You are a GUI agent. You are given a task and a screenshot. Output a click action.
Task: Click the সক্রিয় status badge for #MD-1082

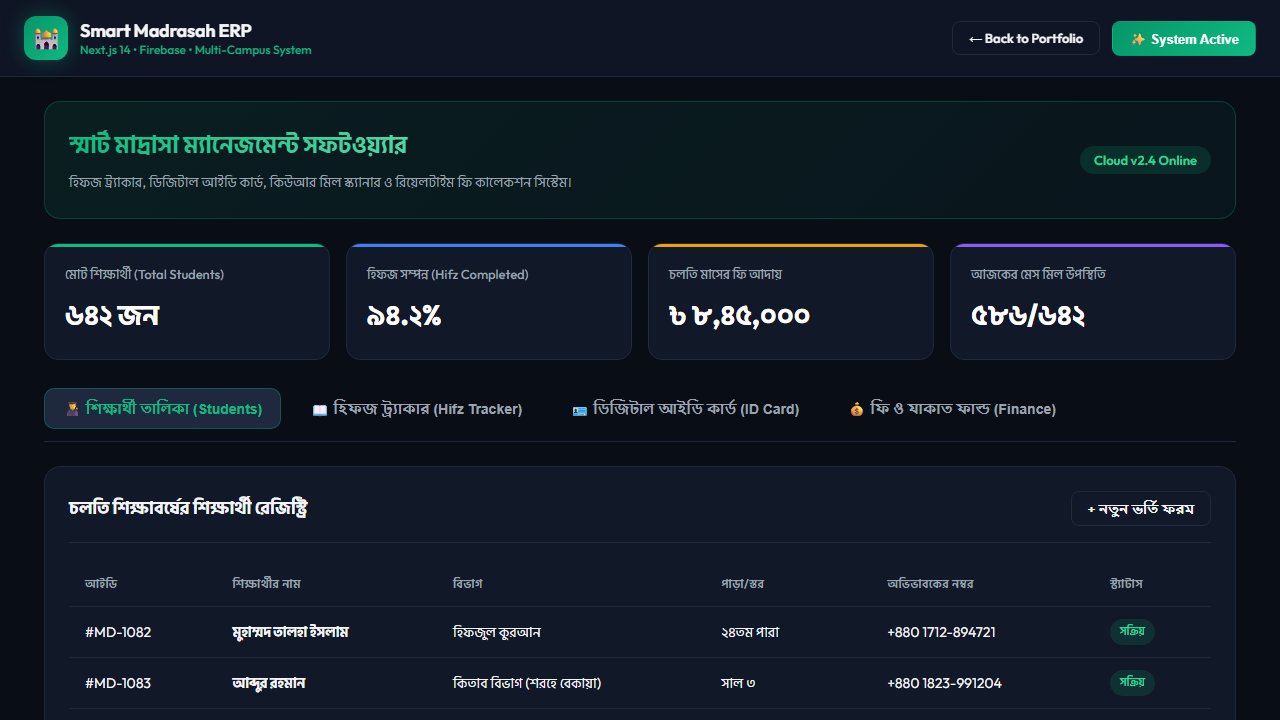tap(1132, 632)
